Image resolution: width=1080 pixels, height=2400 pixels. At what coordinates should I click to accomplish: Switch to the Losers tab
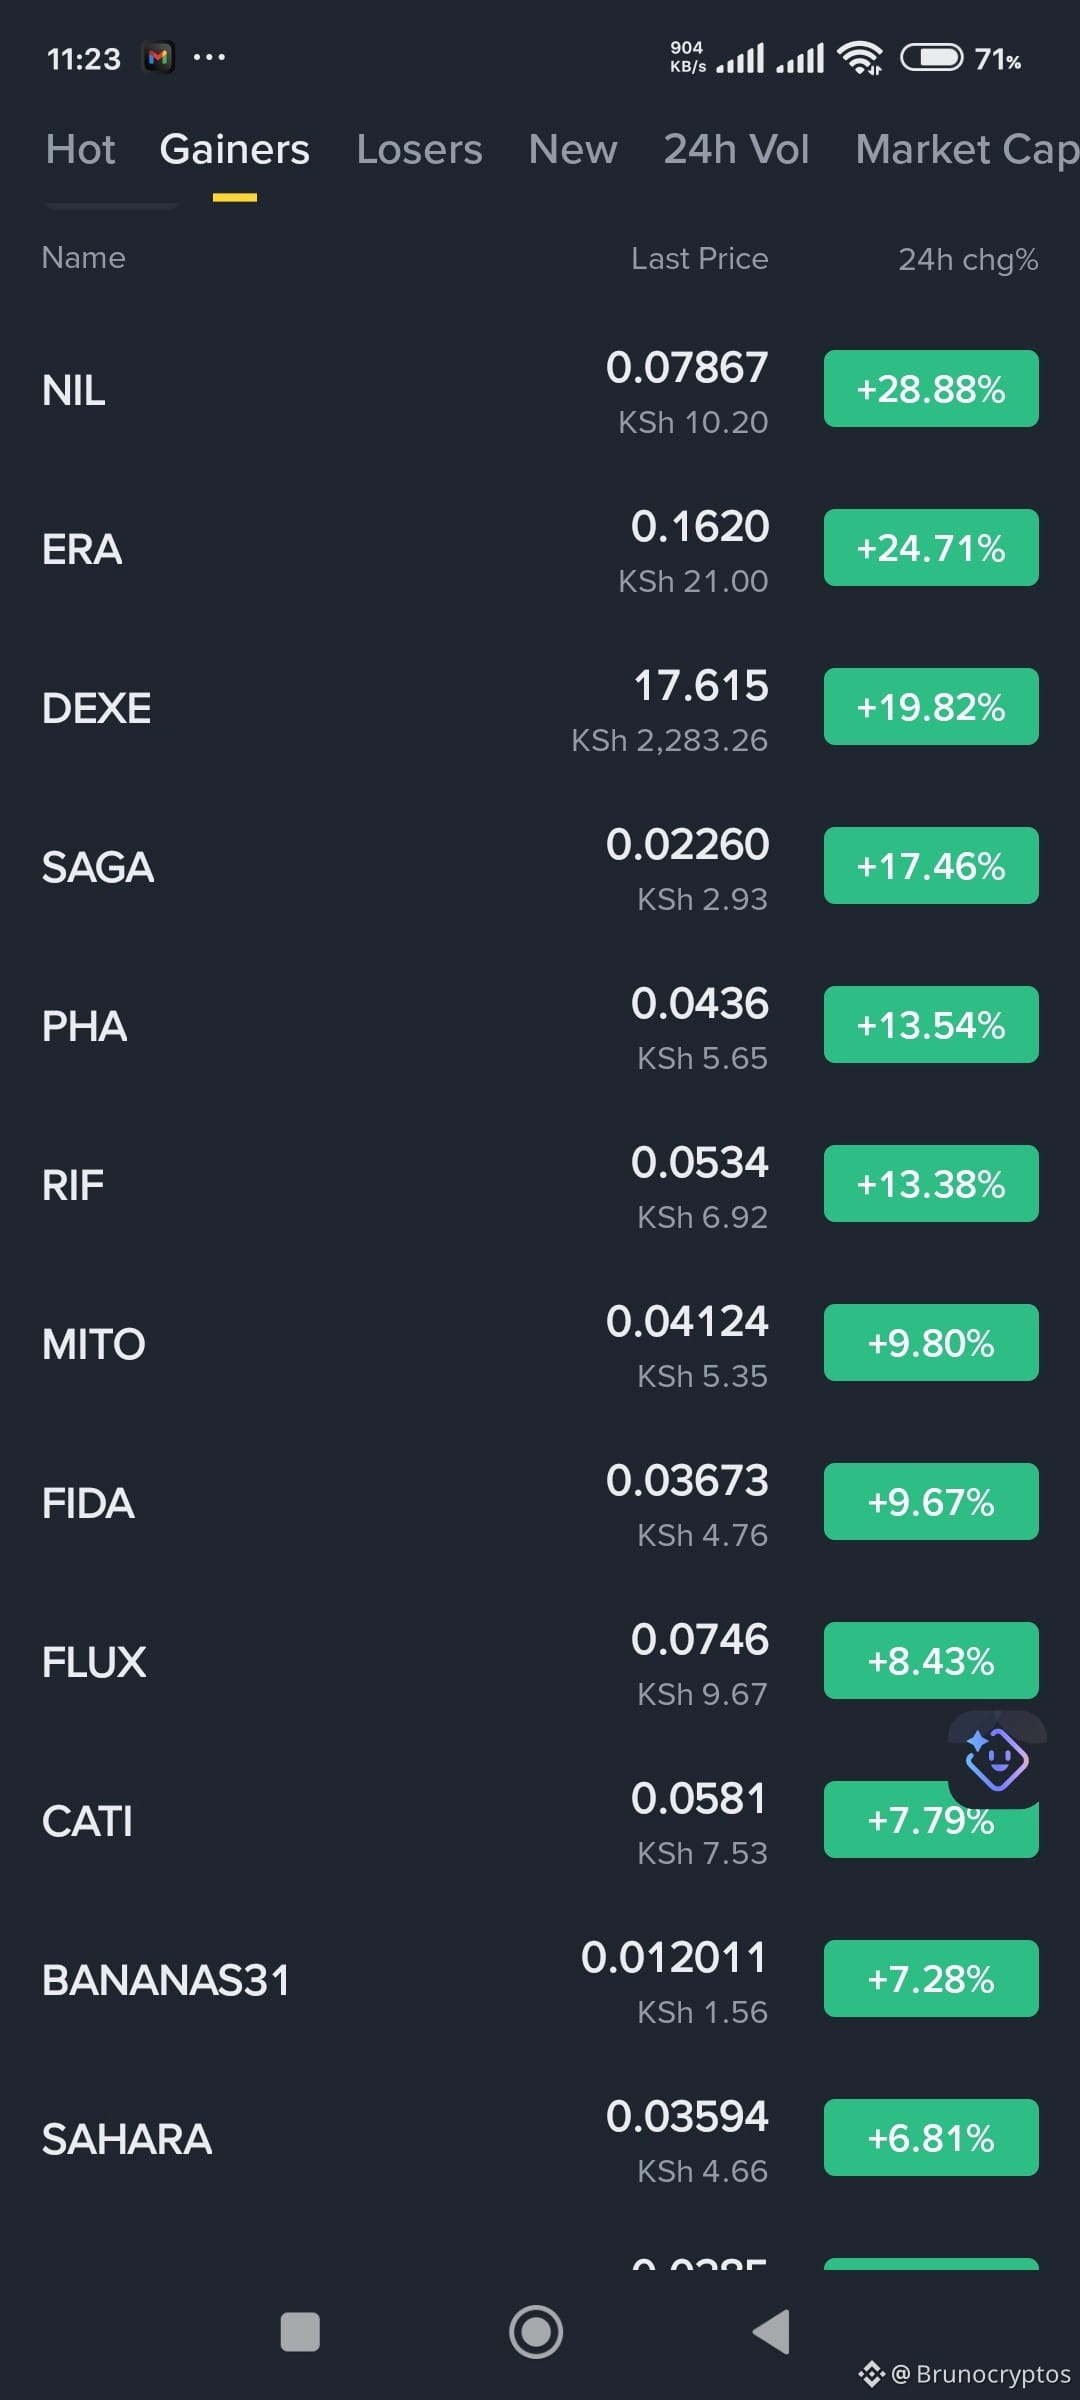pos(419,149)
